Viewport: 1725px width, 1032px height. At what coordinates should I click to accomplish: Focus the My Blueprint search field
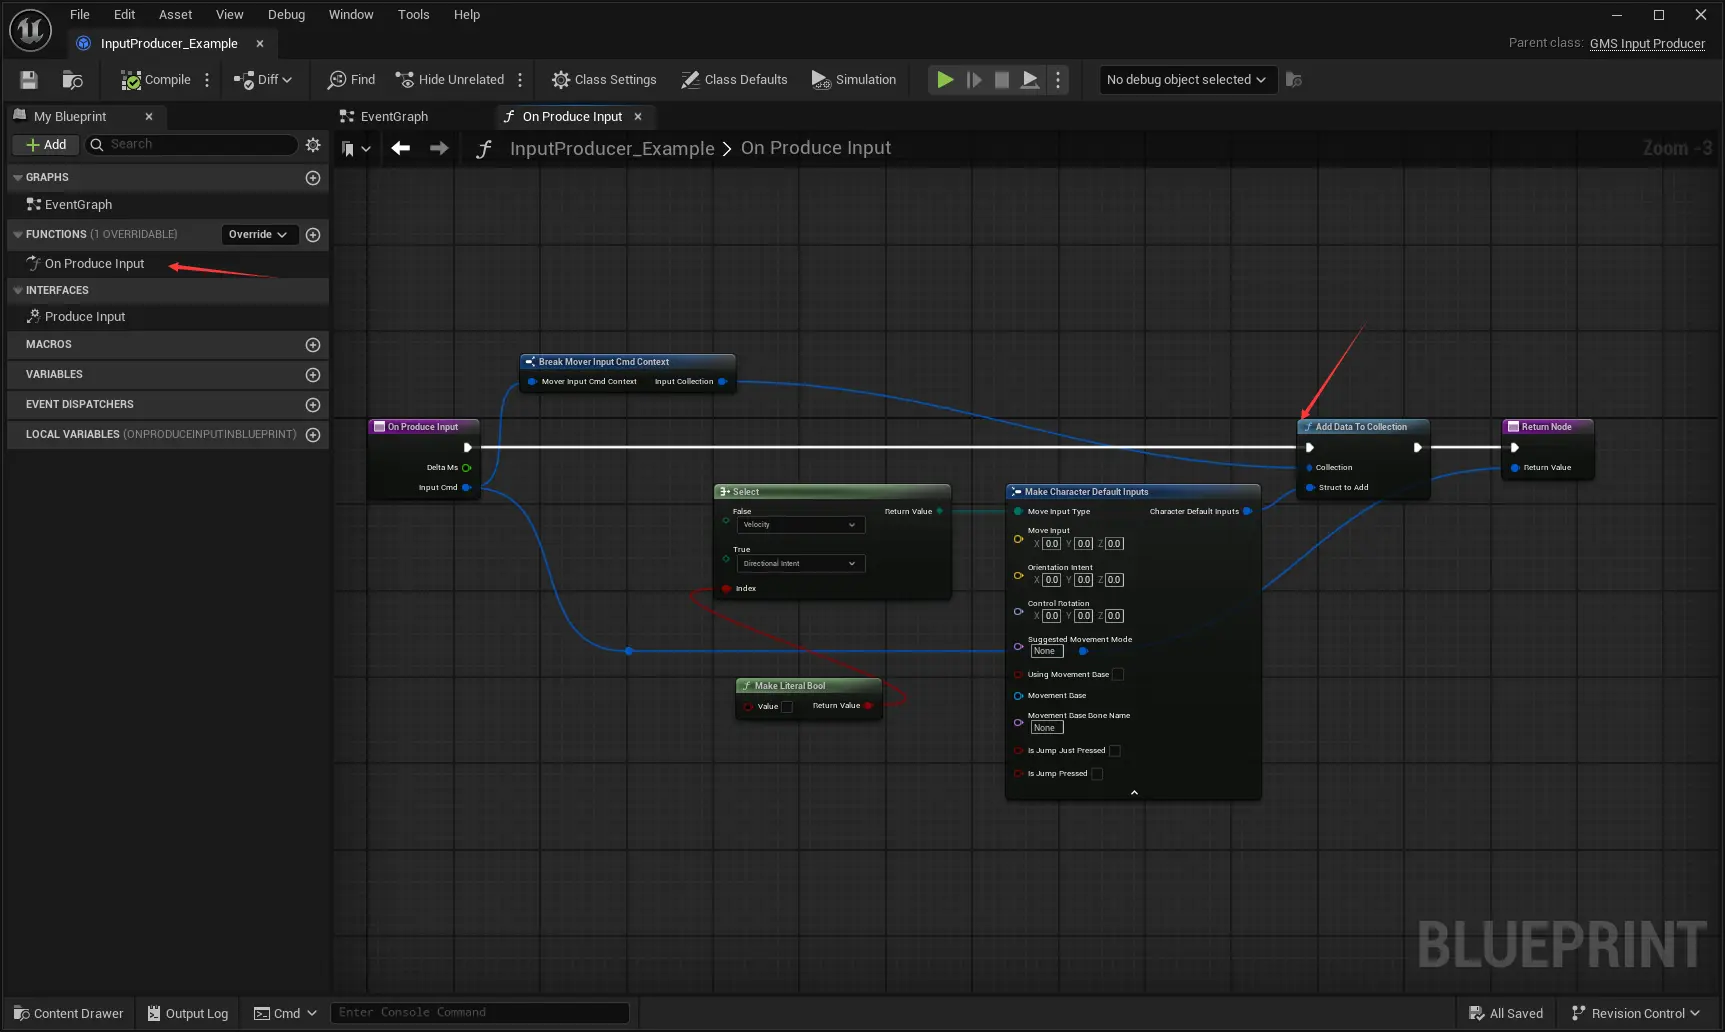tap(192, 145)
